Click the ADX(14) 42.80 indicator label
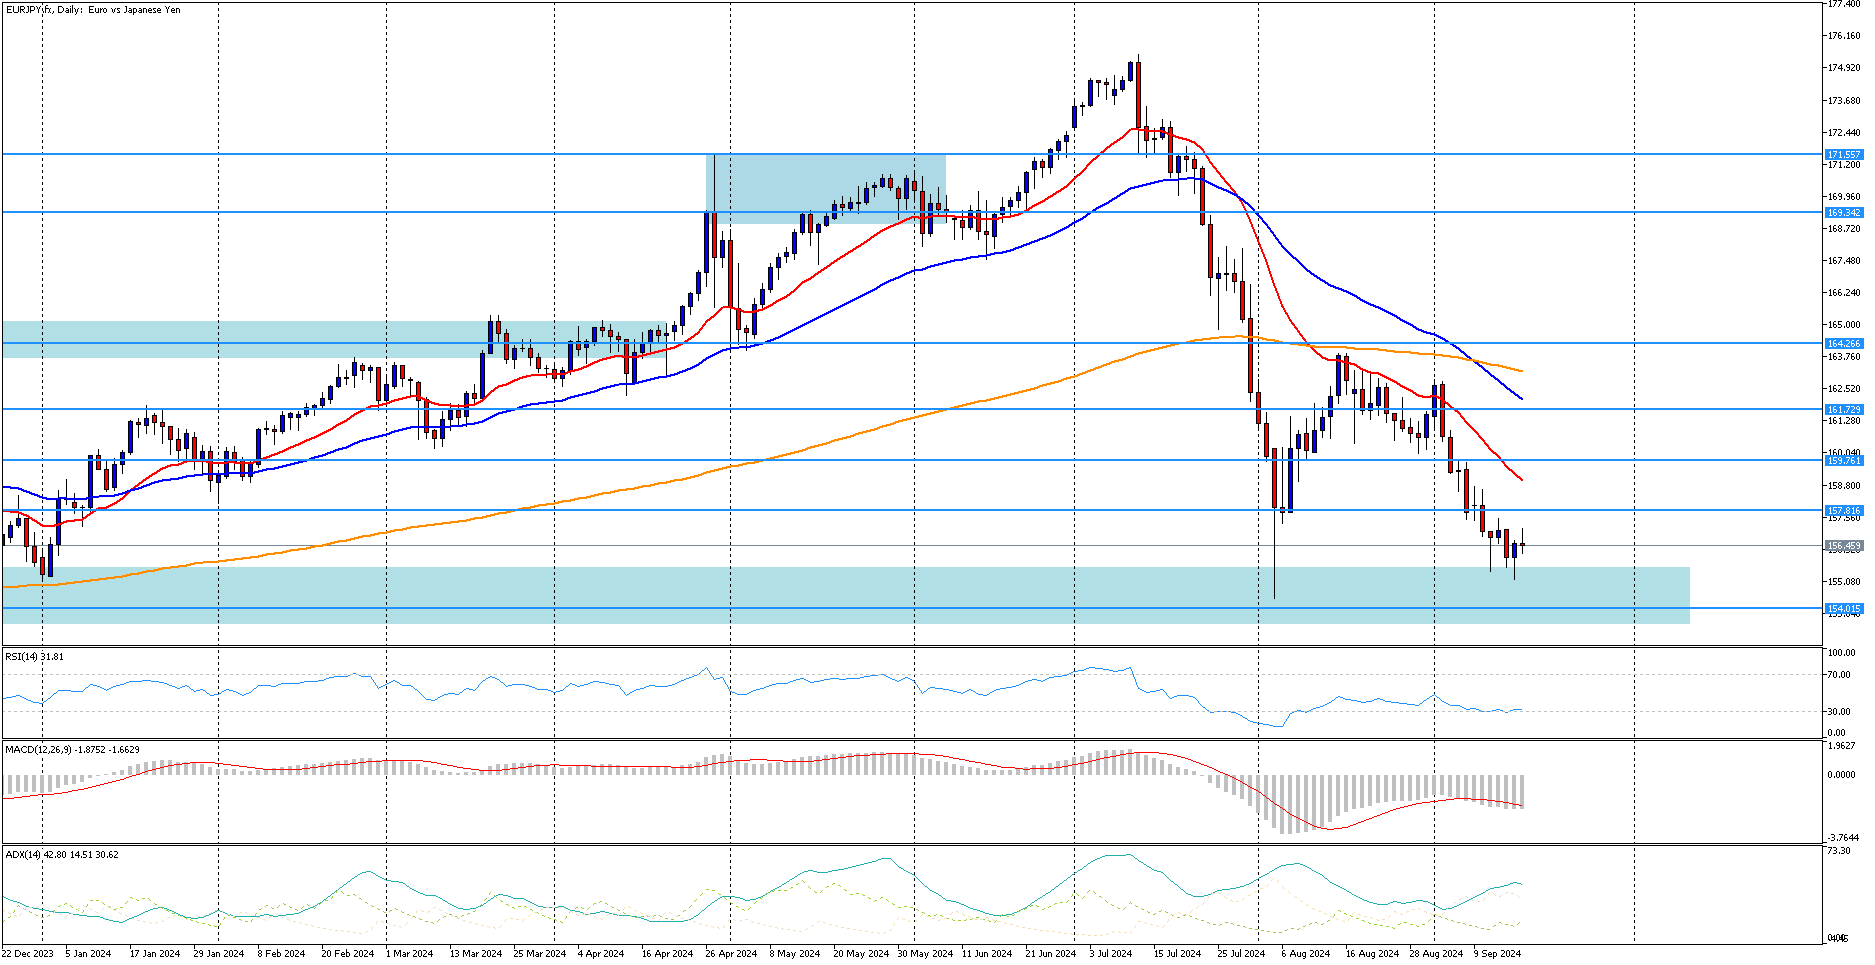Screen dimensions: 1875x965 tap(62, 855)
